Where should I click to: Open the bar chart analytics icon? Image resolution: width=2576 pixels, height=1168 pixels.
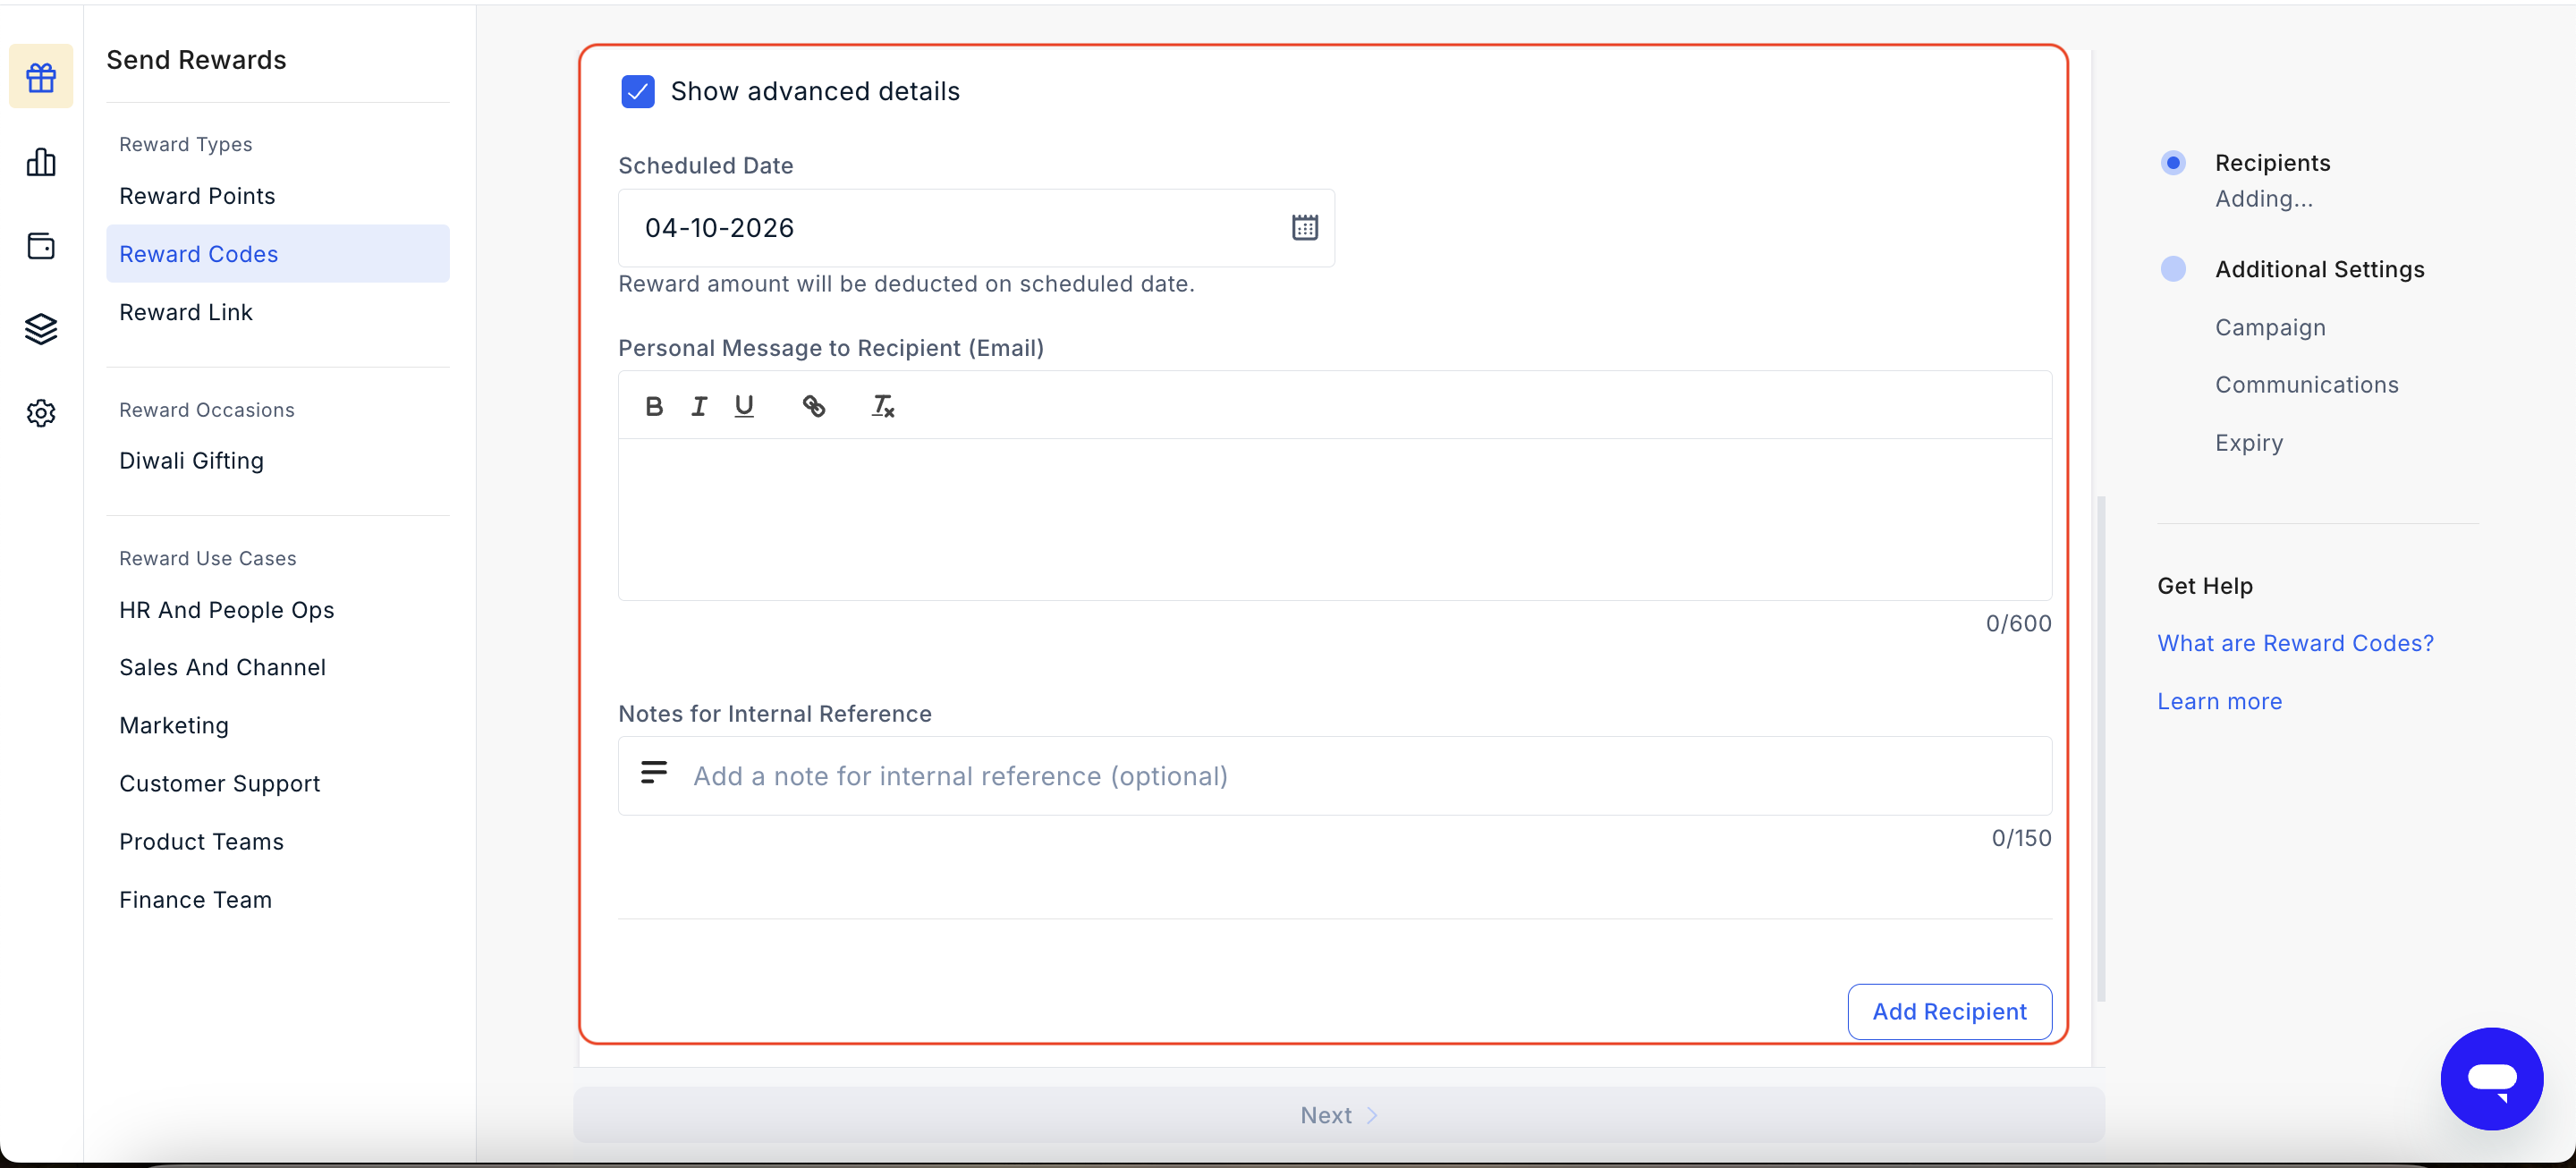pyautogui.click(x=41, y=162)
